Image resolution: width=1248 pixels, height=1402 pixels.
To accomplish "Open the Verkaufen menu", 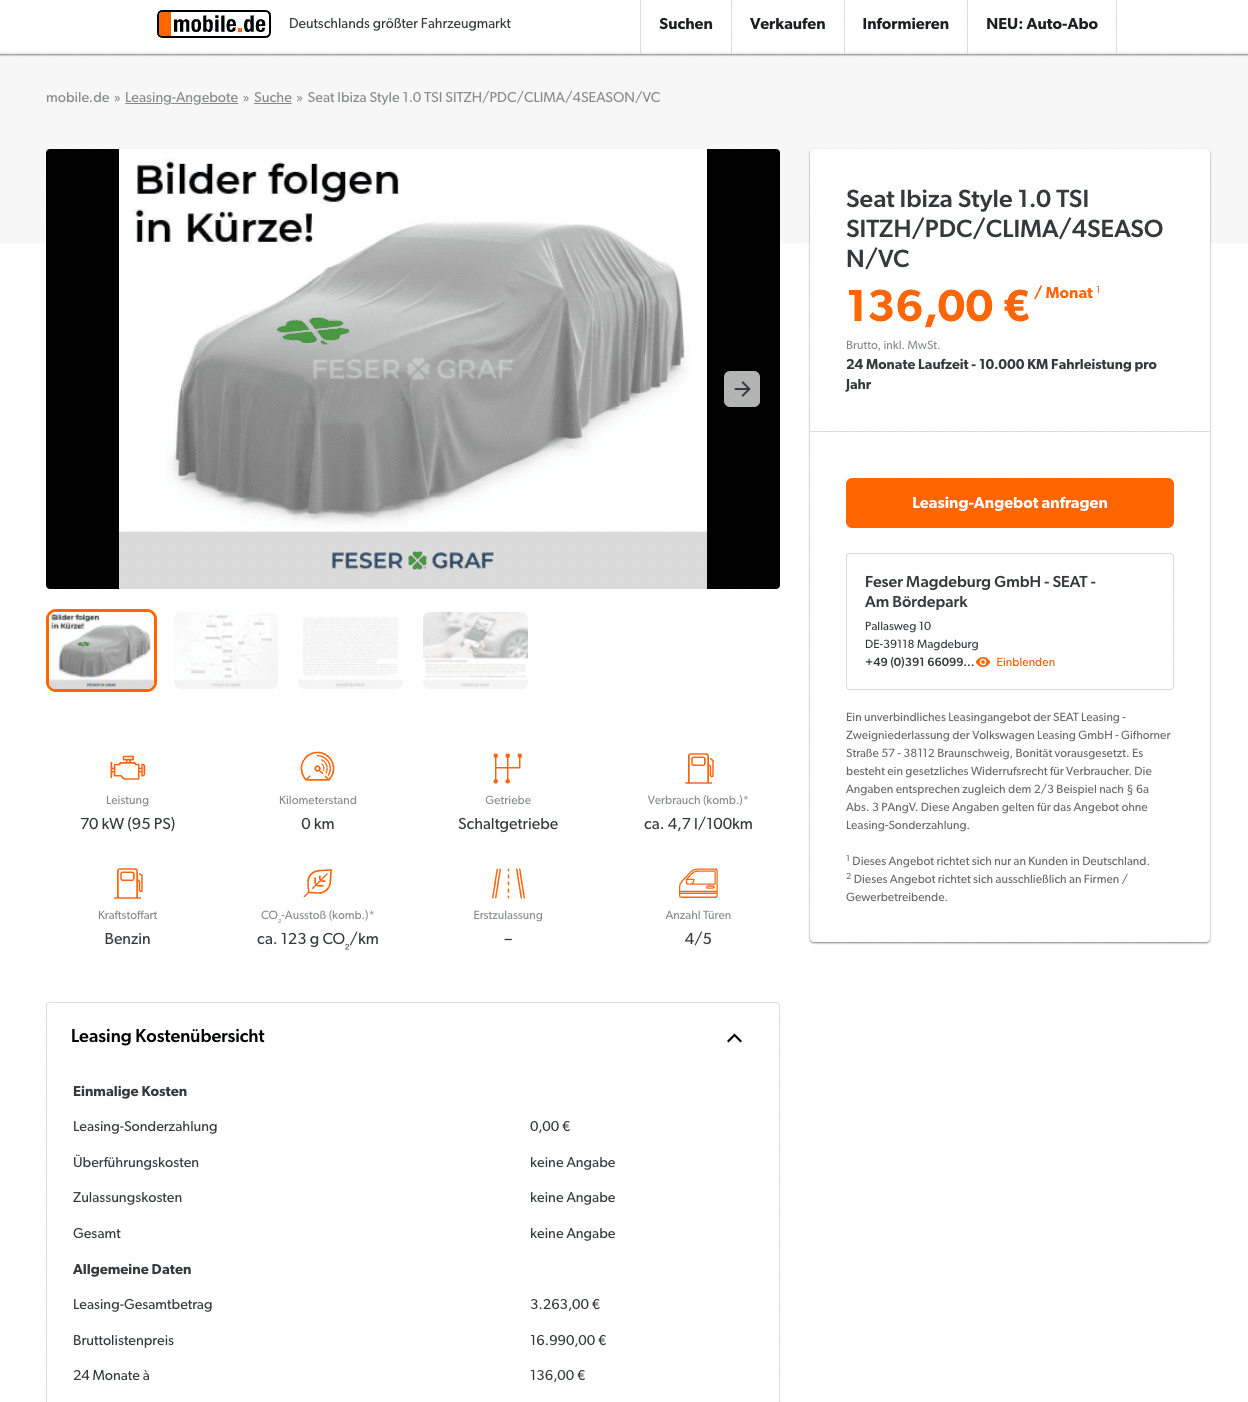I will pos(788,24).
